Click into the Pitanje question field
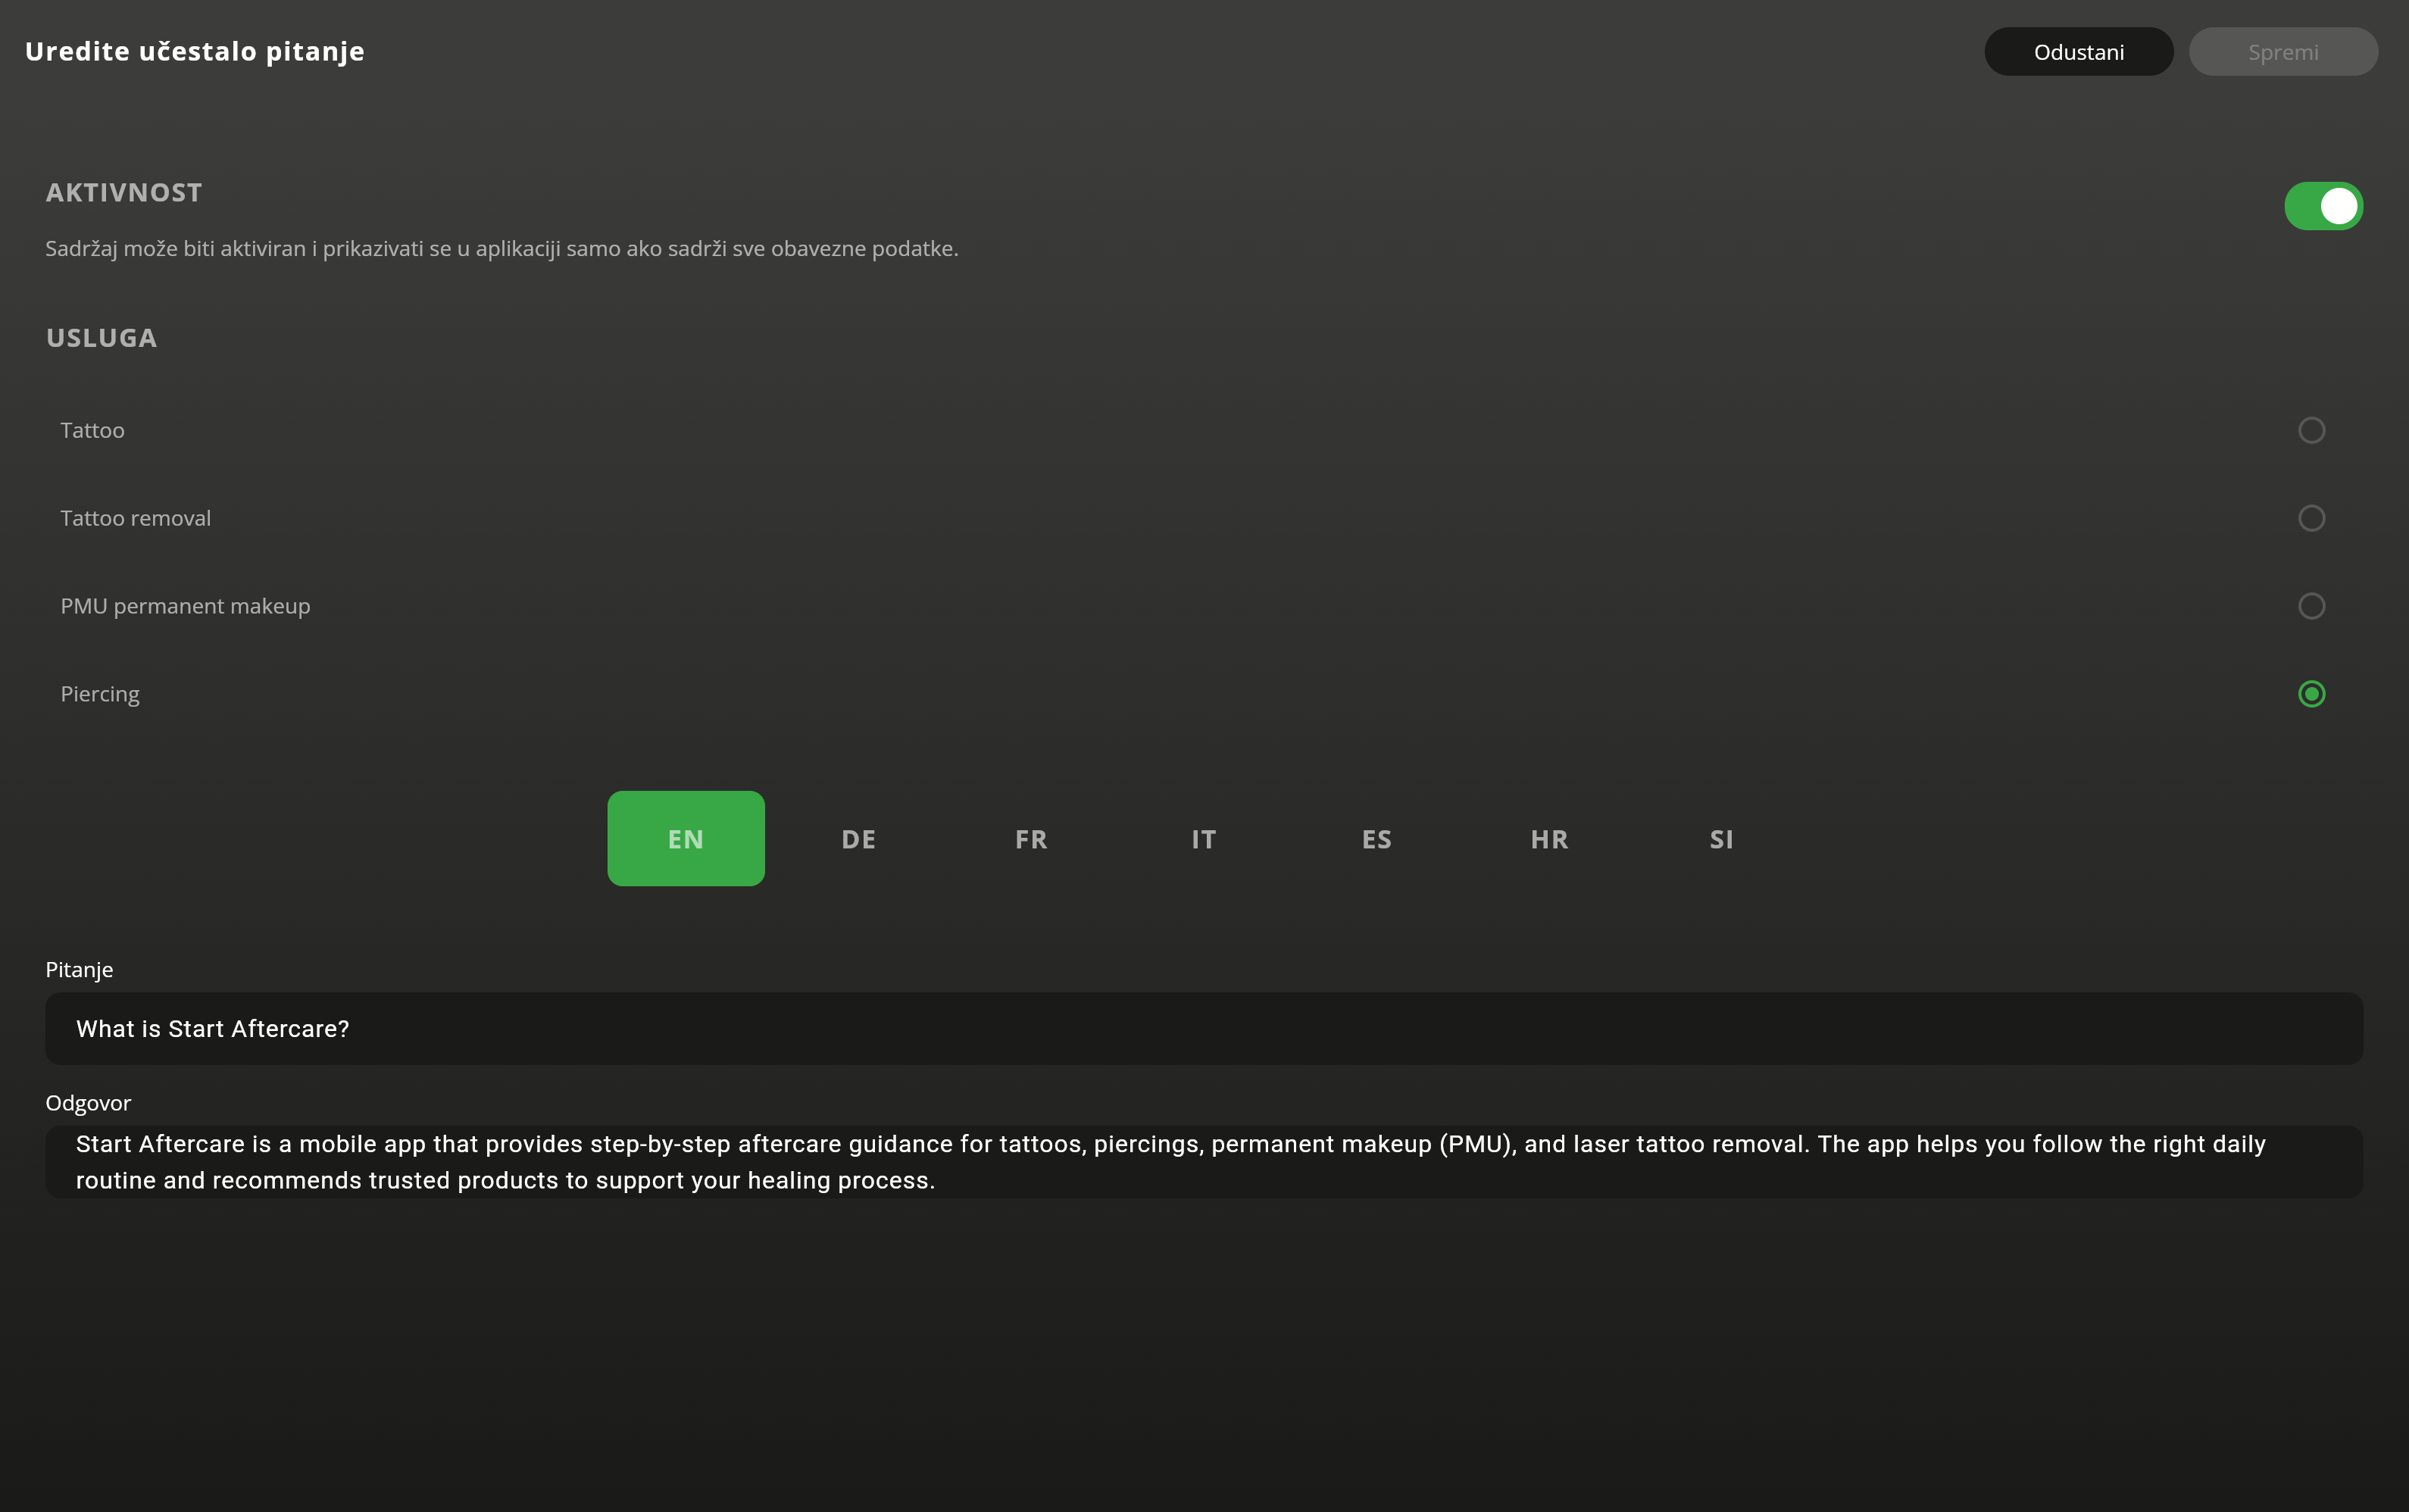The width and height of the screenshot is (2409, 1512). [x=1203, y=1029]
